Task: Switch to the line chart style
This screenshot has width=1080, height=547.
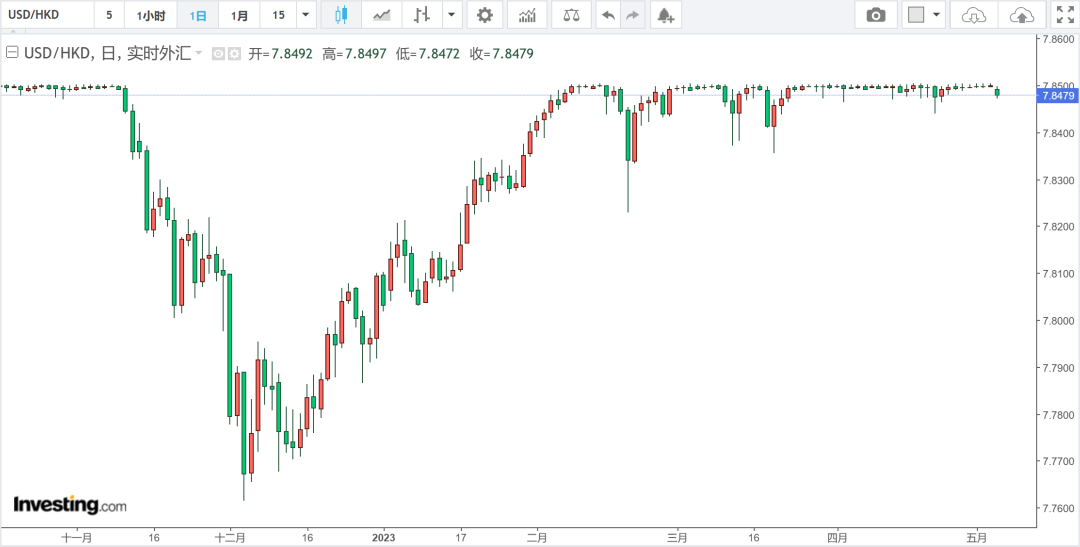Action: (381, 15)
